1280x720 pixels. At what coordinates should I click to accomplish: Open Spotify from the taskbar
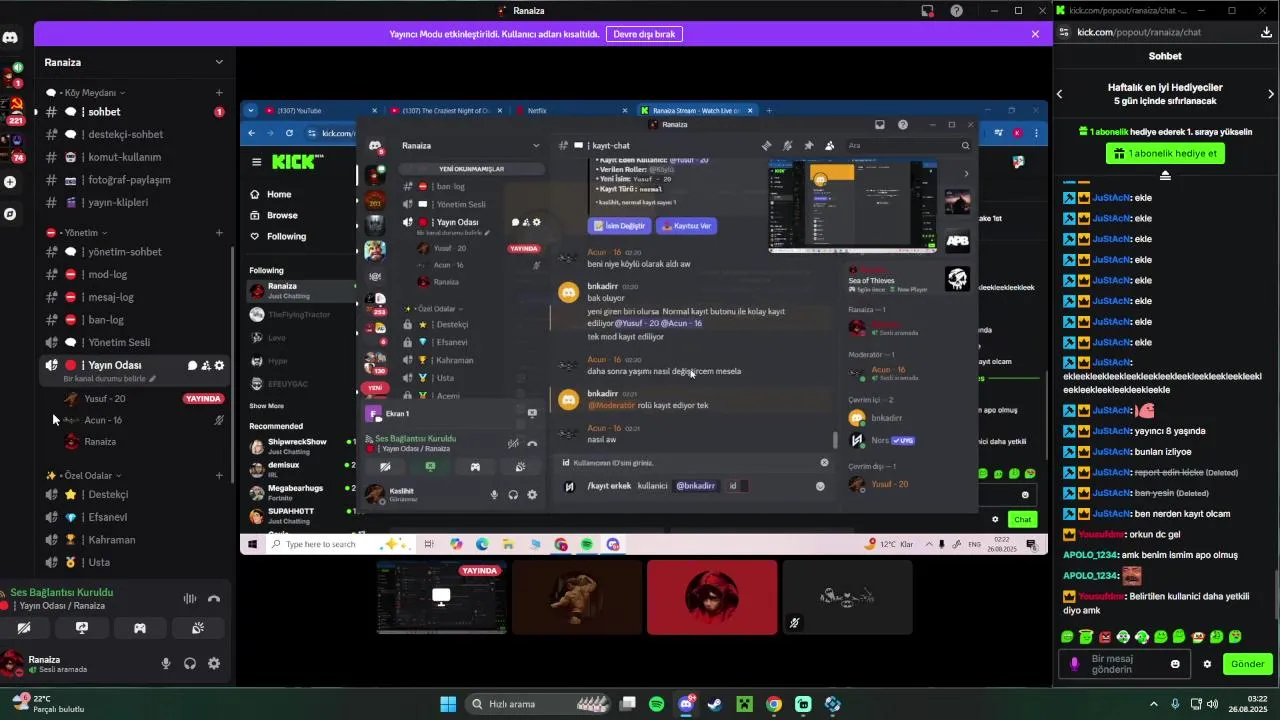pyautogui.click(x=656, y=704)
